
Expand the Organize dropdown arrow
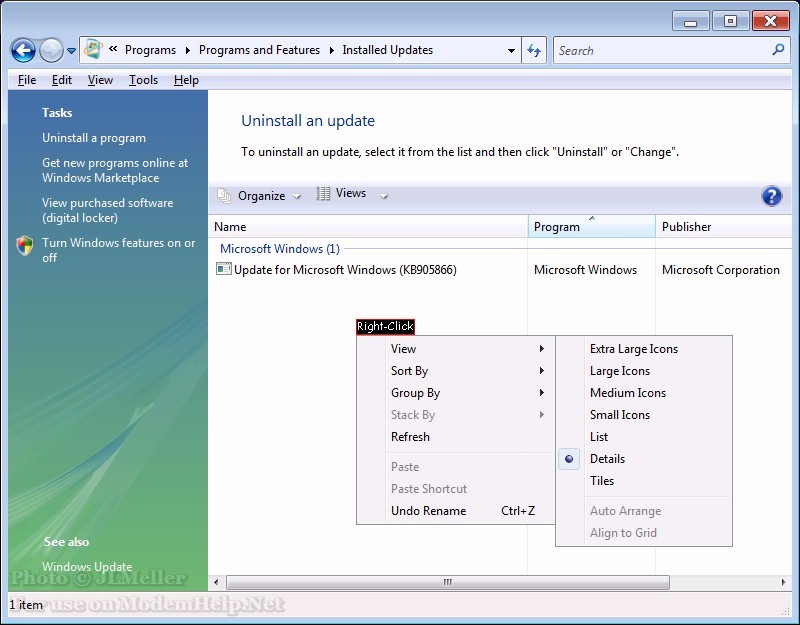[296, 196]
